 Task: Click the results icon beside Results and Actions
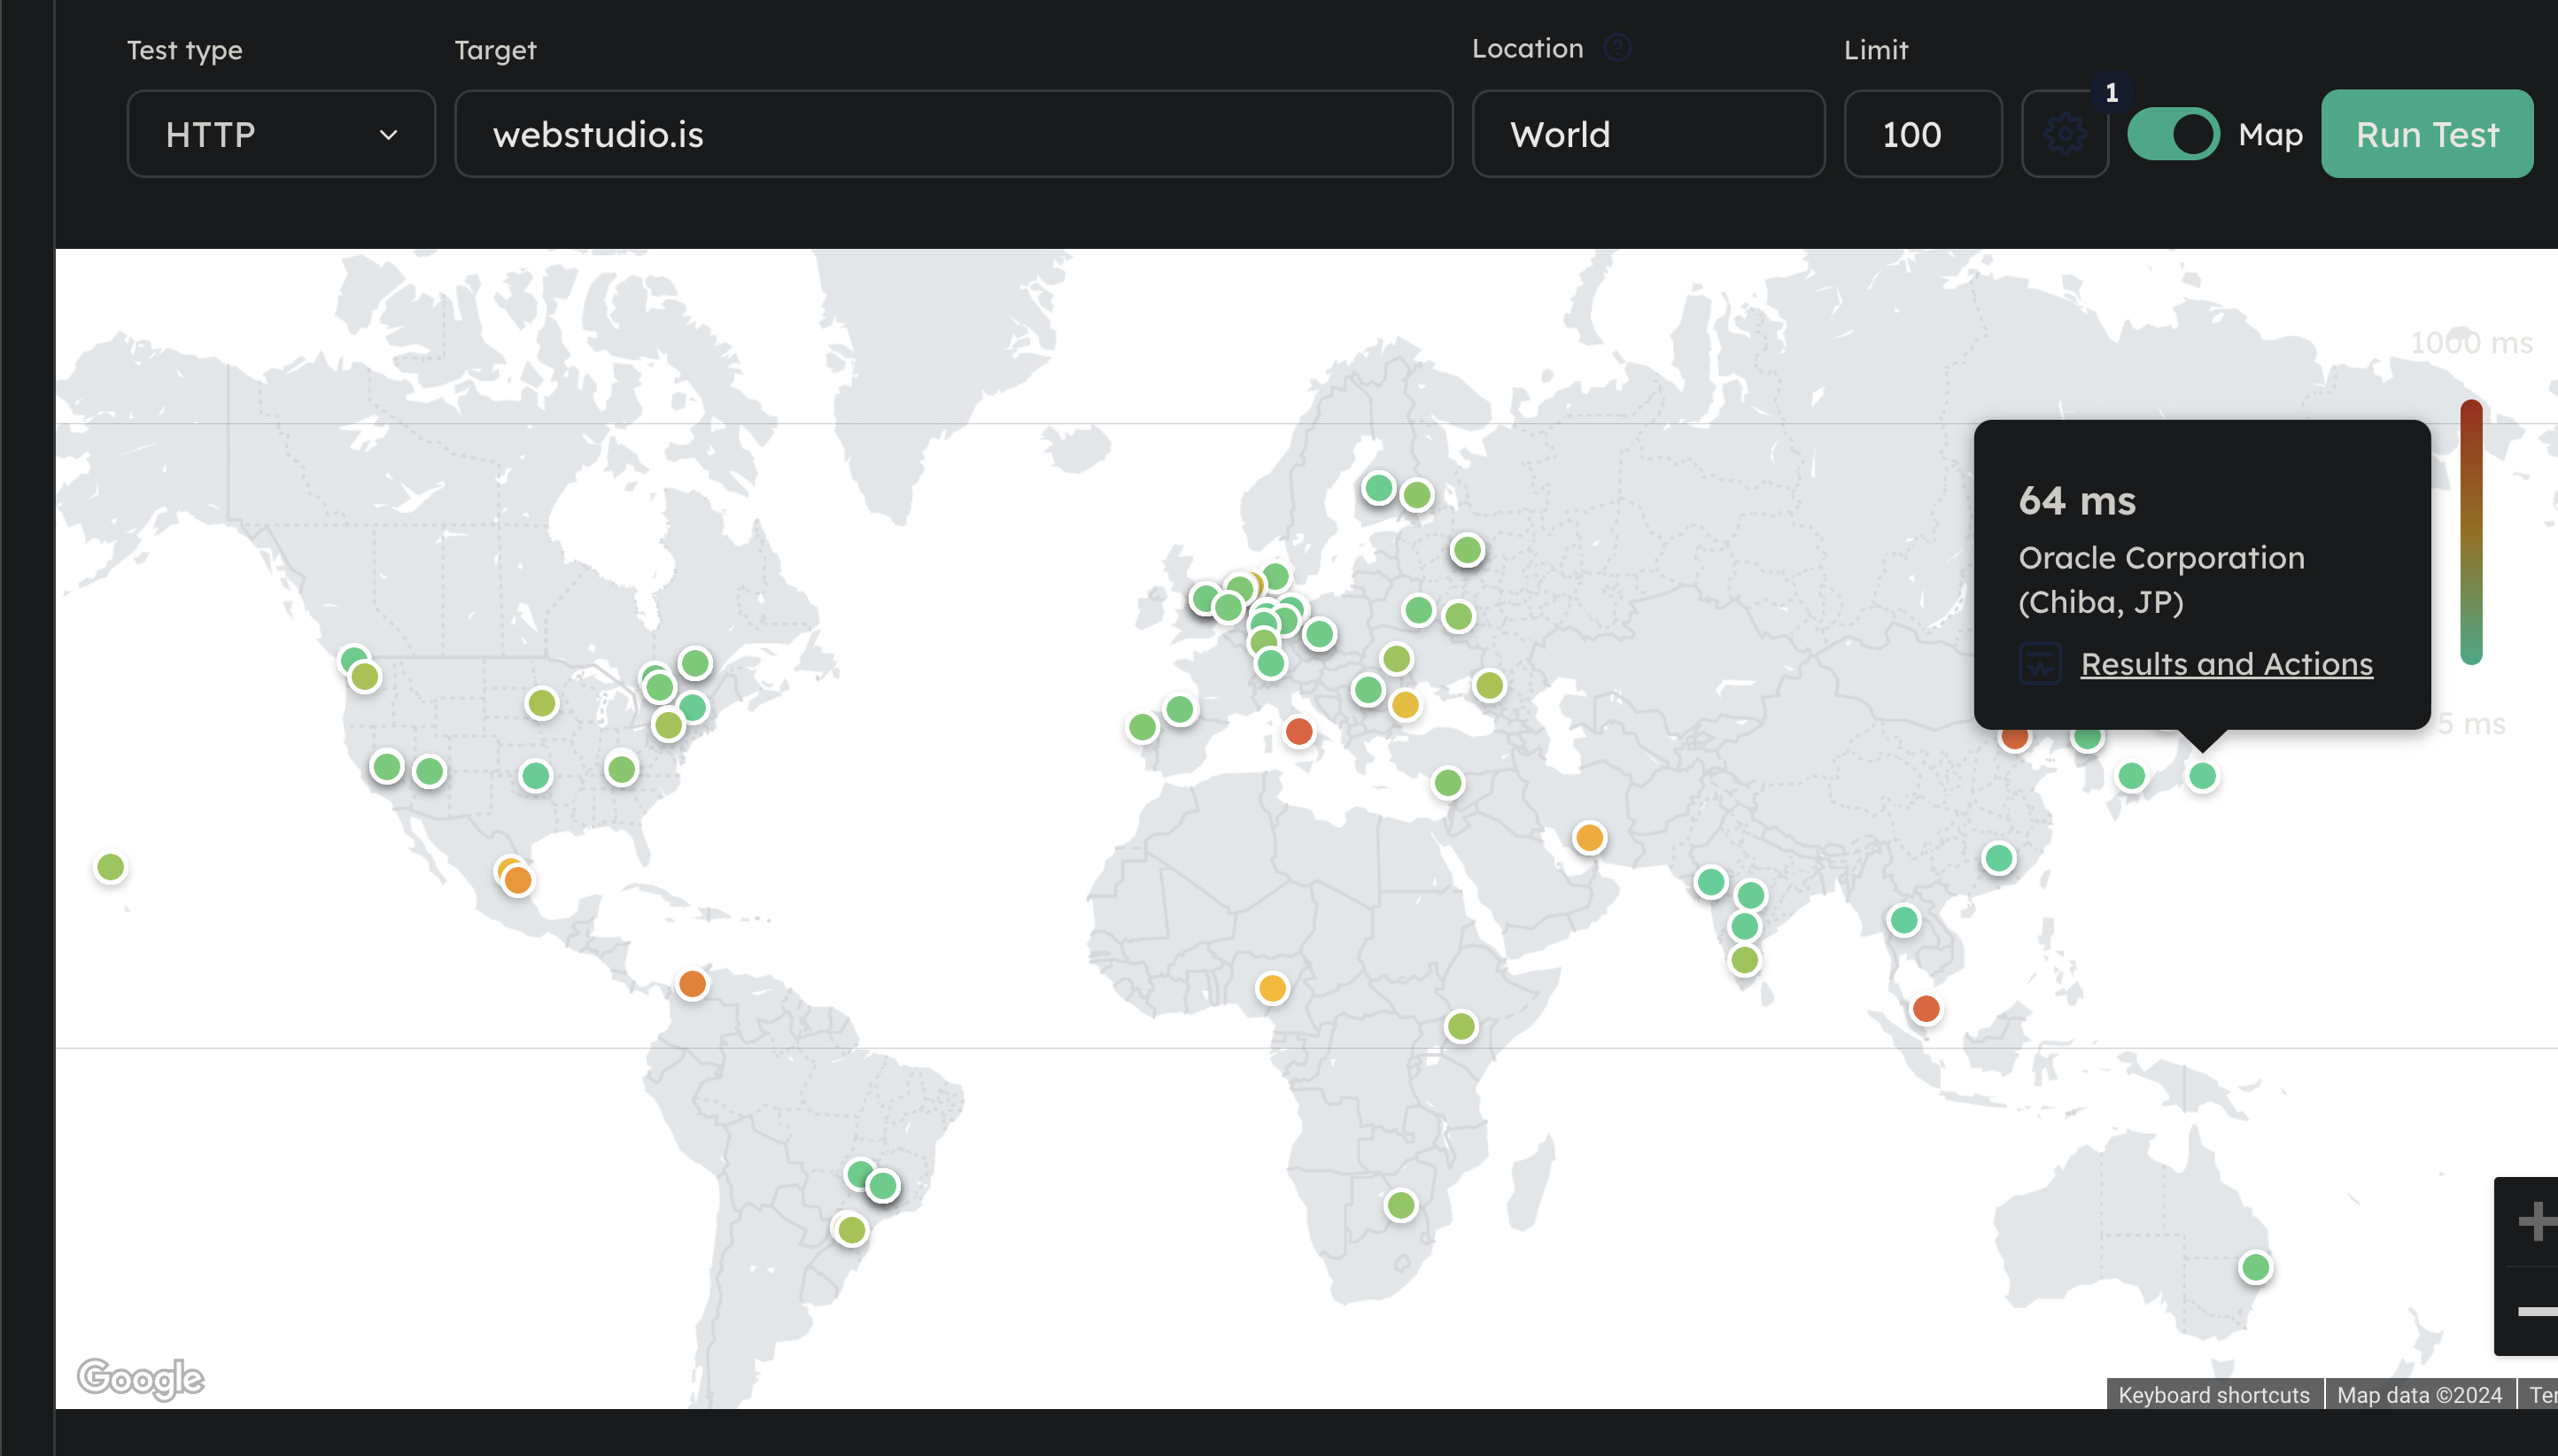click(x=2040, y=664)
